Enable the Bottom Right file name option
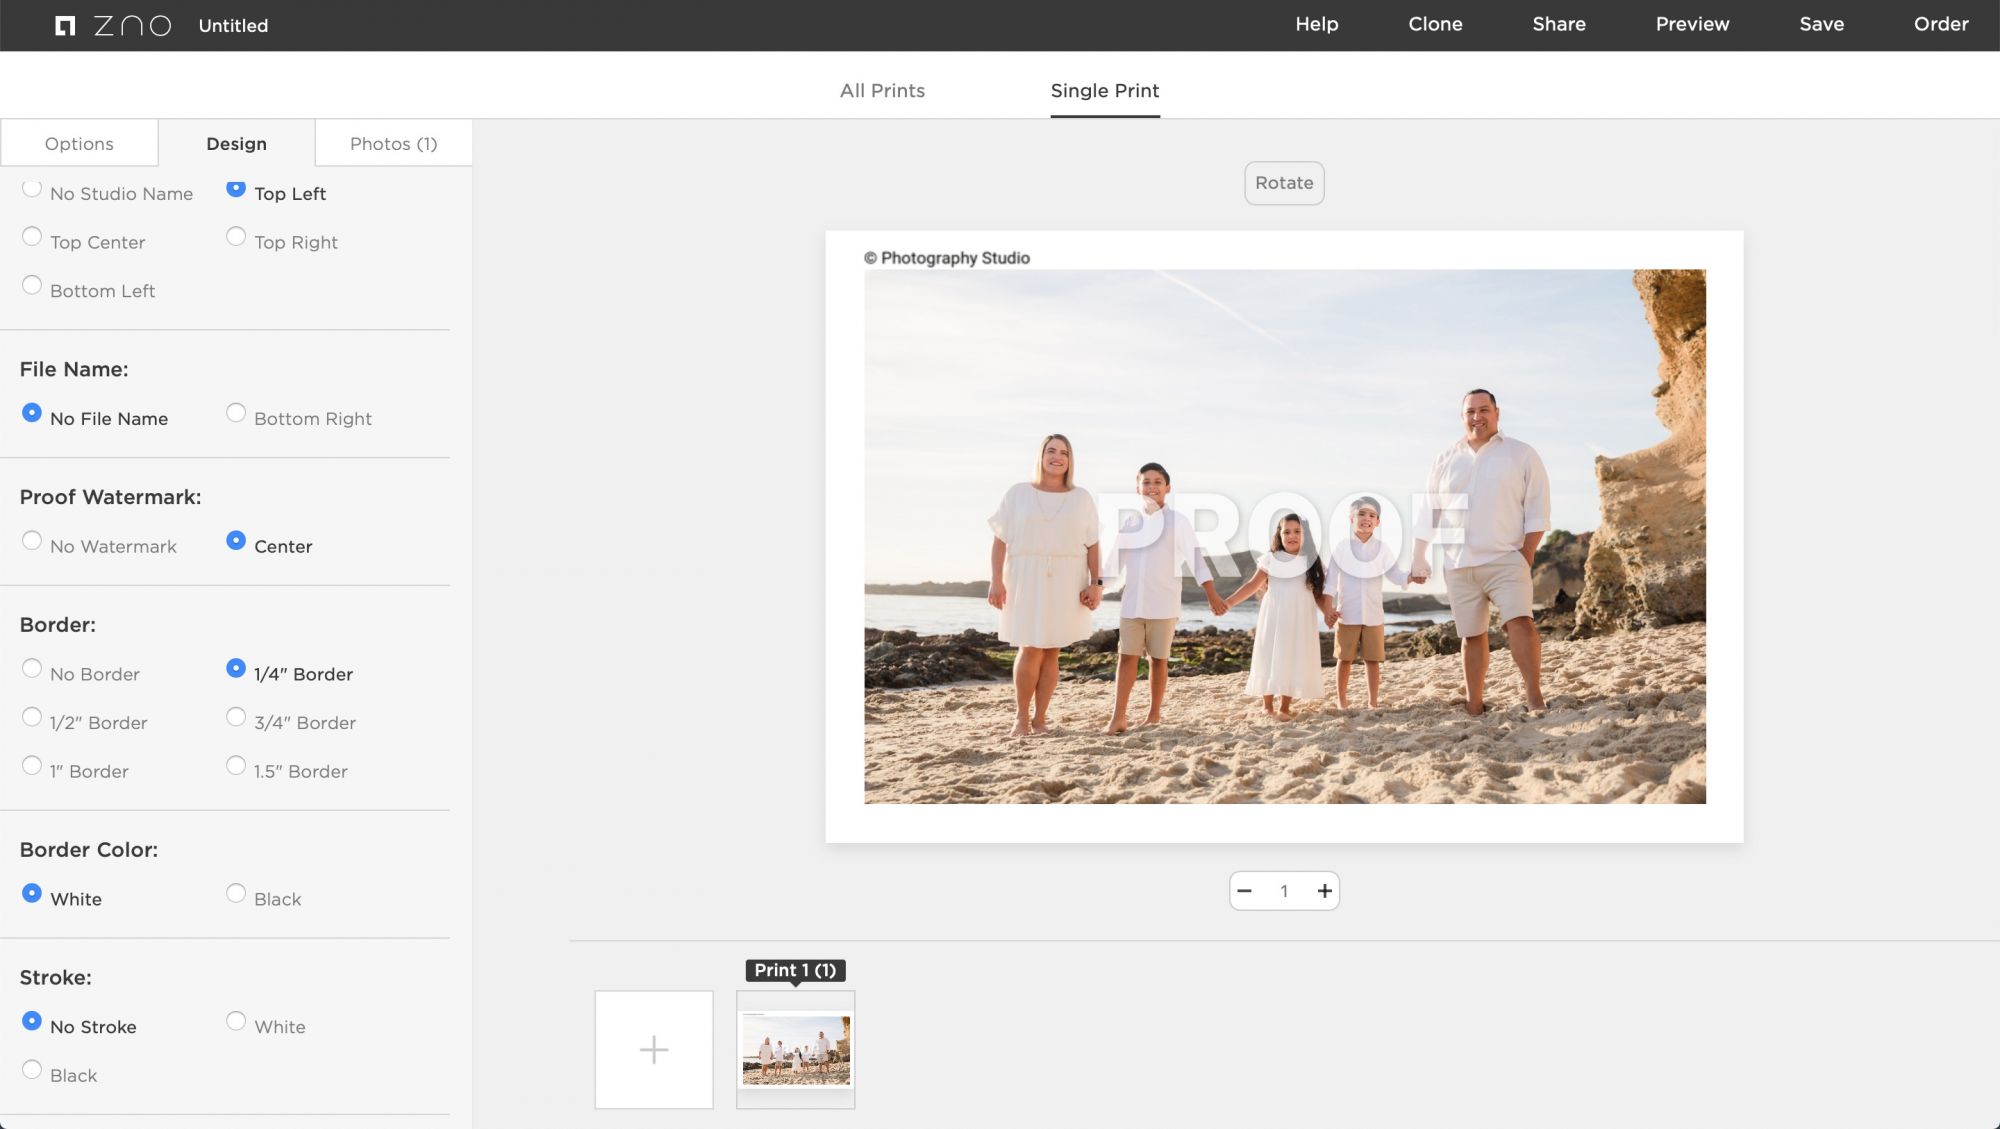Image resolution: width=2000 pixels, height=1129 pixels. (236, 413)
